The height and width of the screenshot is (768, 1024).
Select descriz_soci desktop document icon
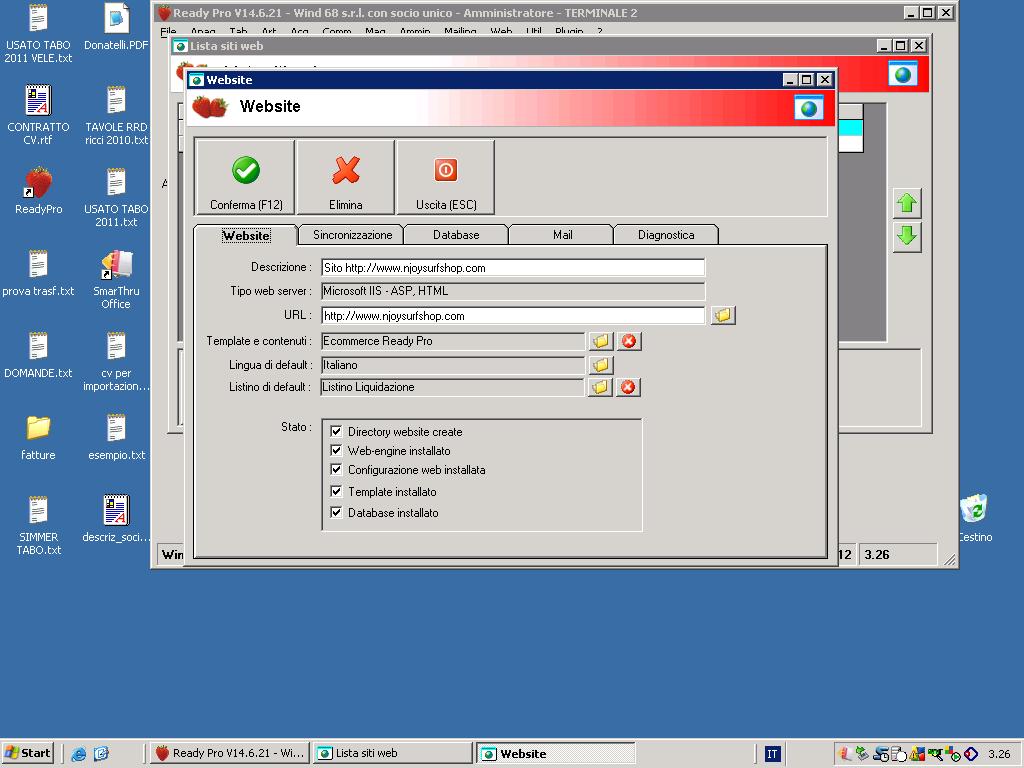point(116,519)
